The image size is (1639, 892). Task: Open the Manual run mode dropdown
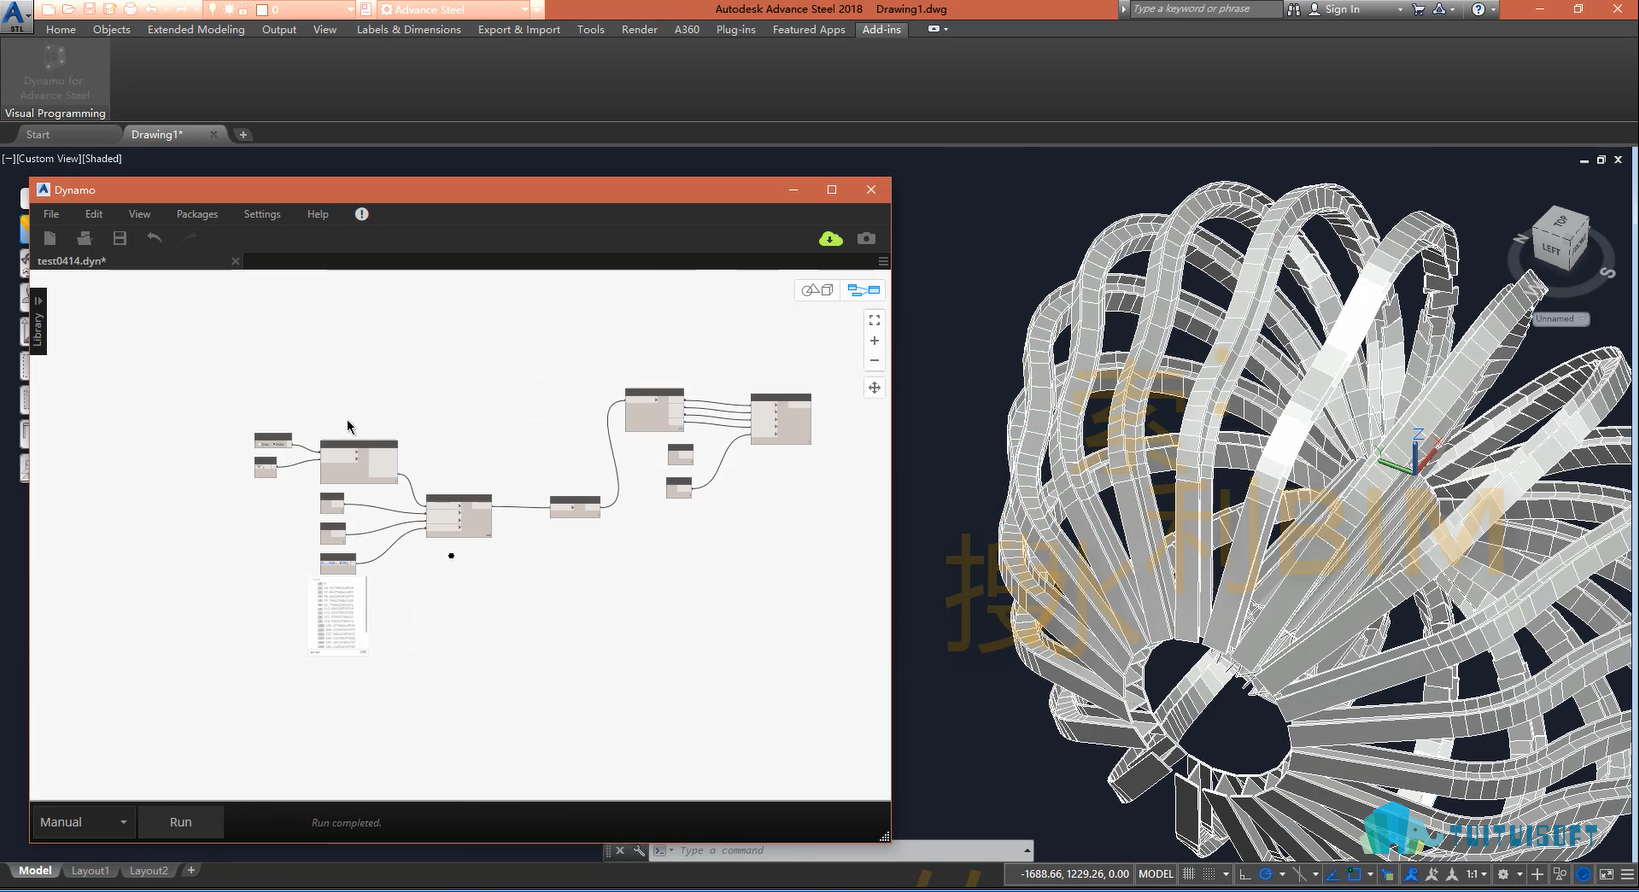(x=84, y=822)
